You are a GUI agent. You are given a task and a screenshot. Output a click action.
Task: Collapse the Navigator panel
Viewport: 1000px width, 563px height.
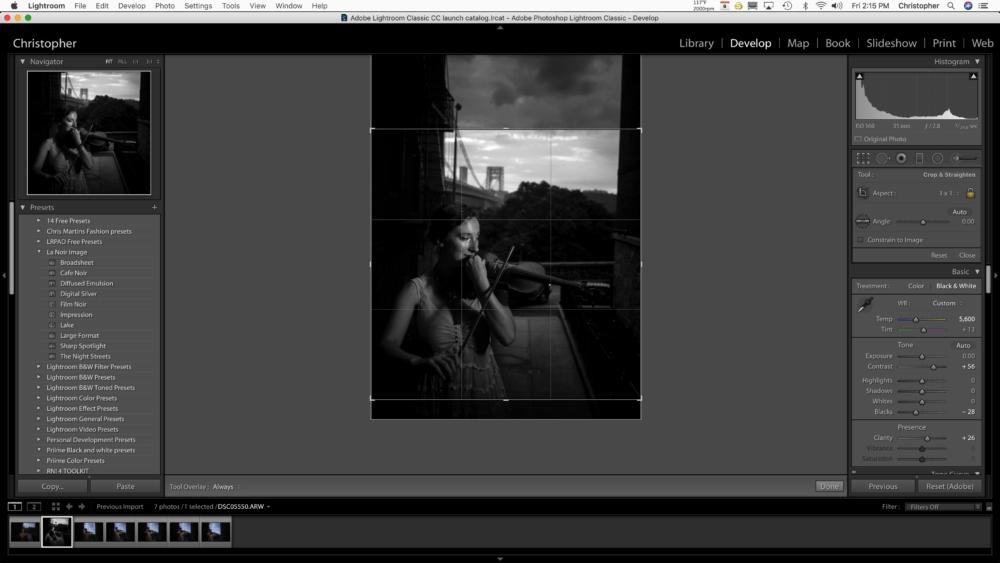click(x=22, y=62)
